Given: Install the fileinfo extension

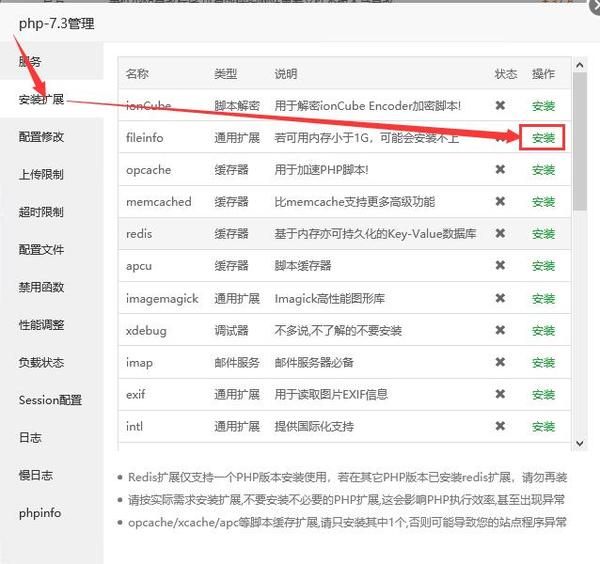Looking at the screenshot, I should click(x=543, y=138).
